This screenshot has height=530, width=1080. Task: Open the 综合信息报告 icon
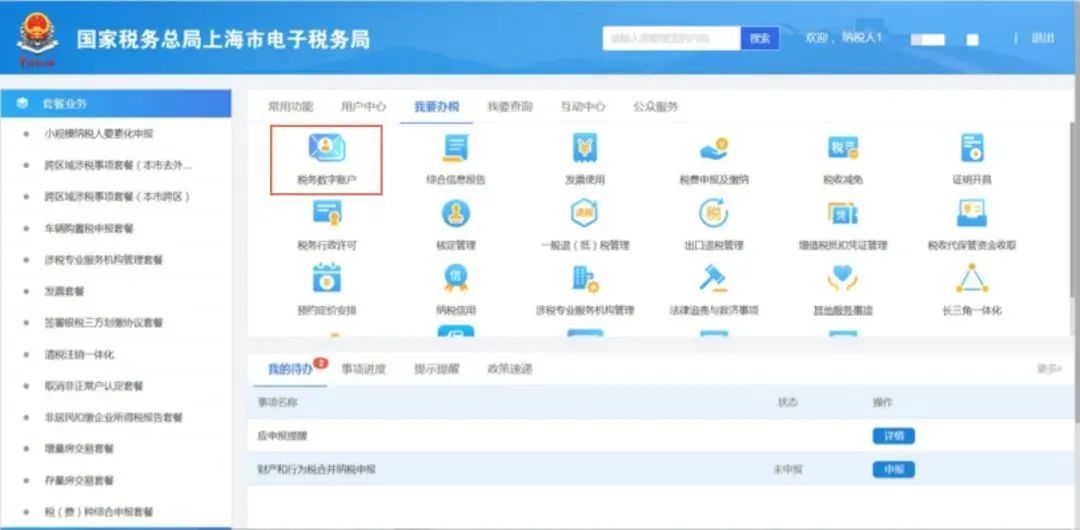(x=455, y=150)
